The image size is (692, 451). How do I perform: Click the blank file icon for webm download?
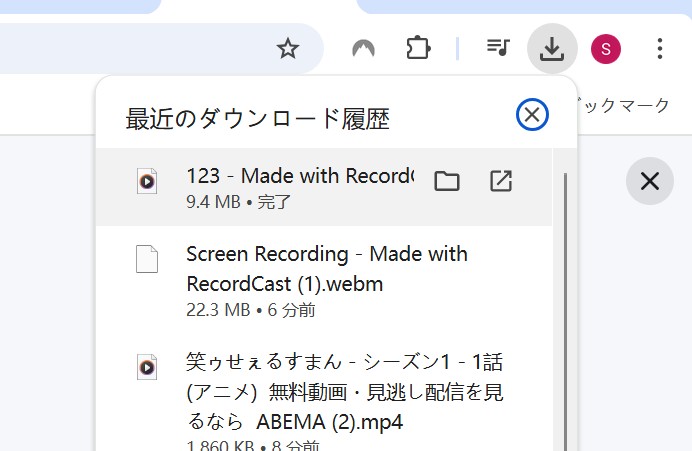coord(147,259)
